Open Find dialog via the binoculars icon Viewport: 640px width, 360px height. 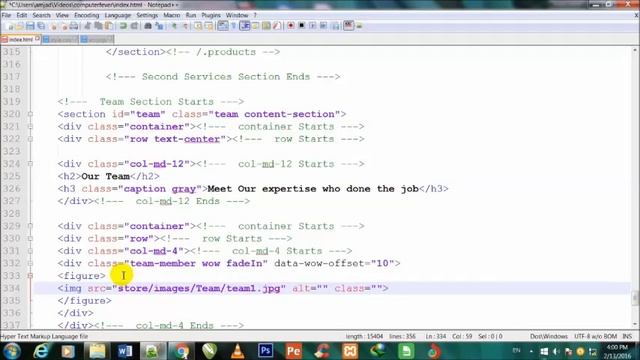tap(148, 26)
